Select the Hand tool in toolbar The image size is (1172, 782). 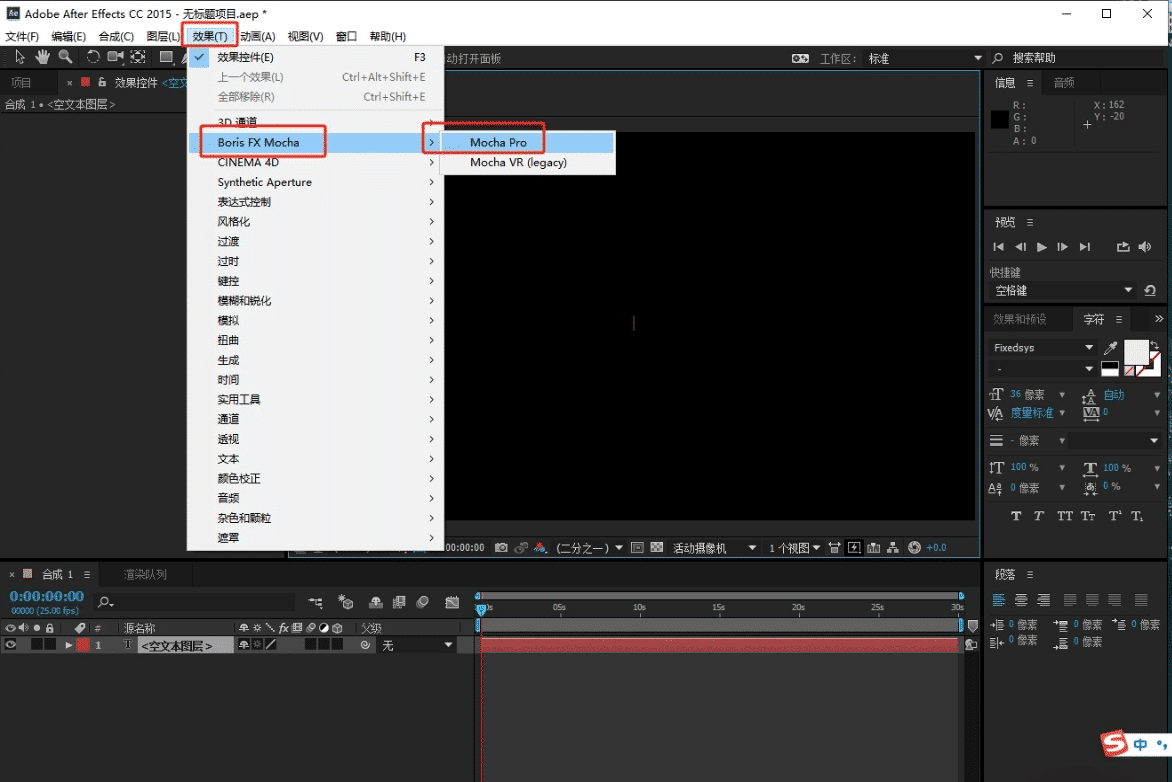point(43,57)
